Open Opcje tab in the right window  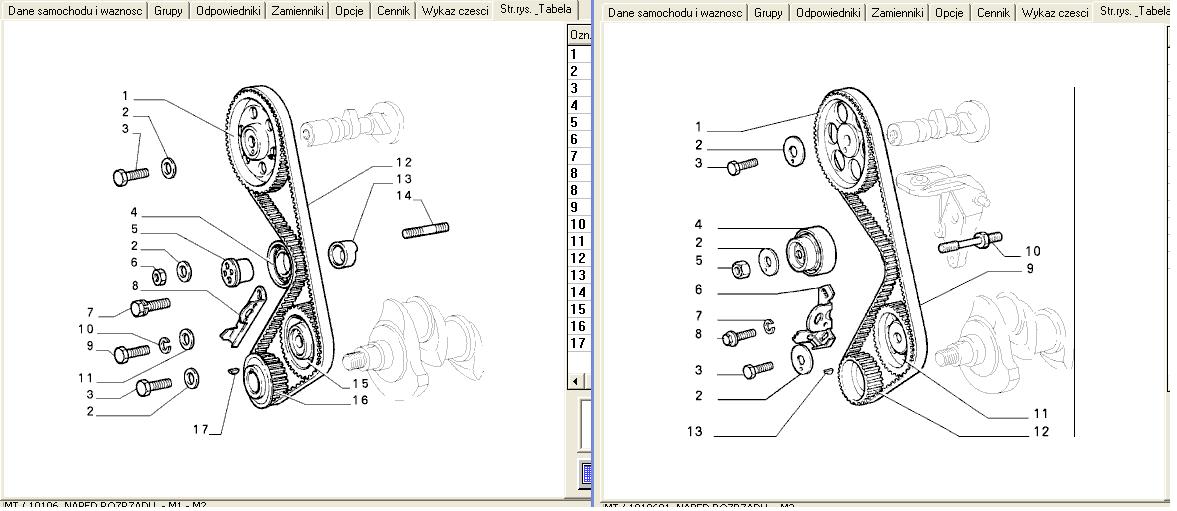pos(949,13)
